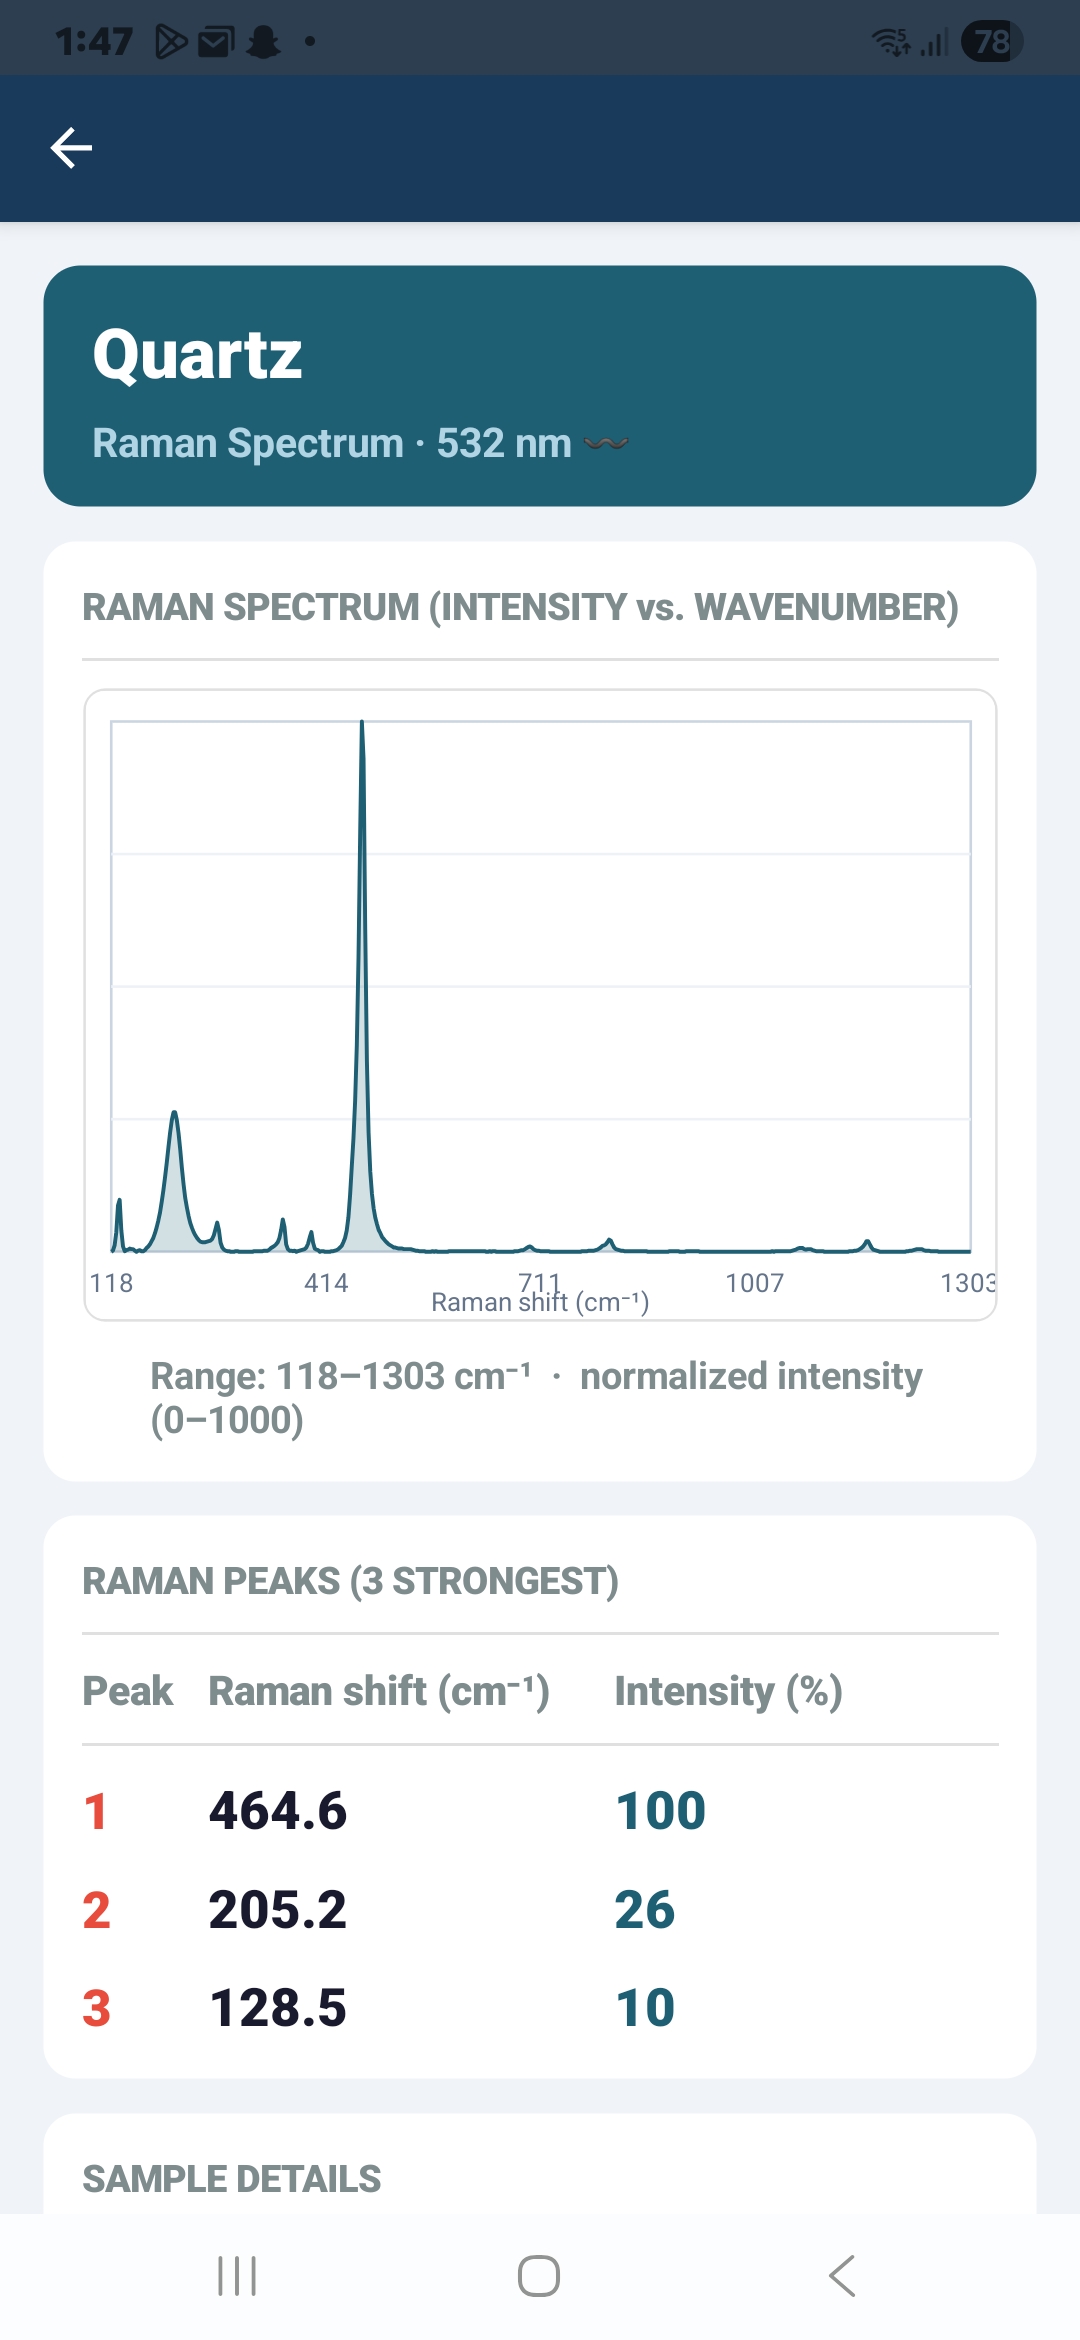Tap the battery indicator showing 78

click(991, 41)
